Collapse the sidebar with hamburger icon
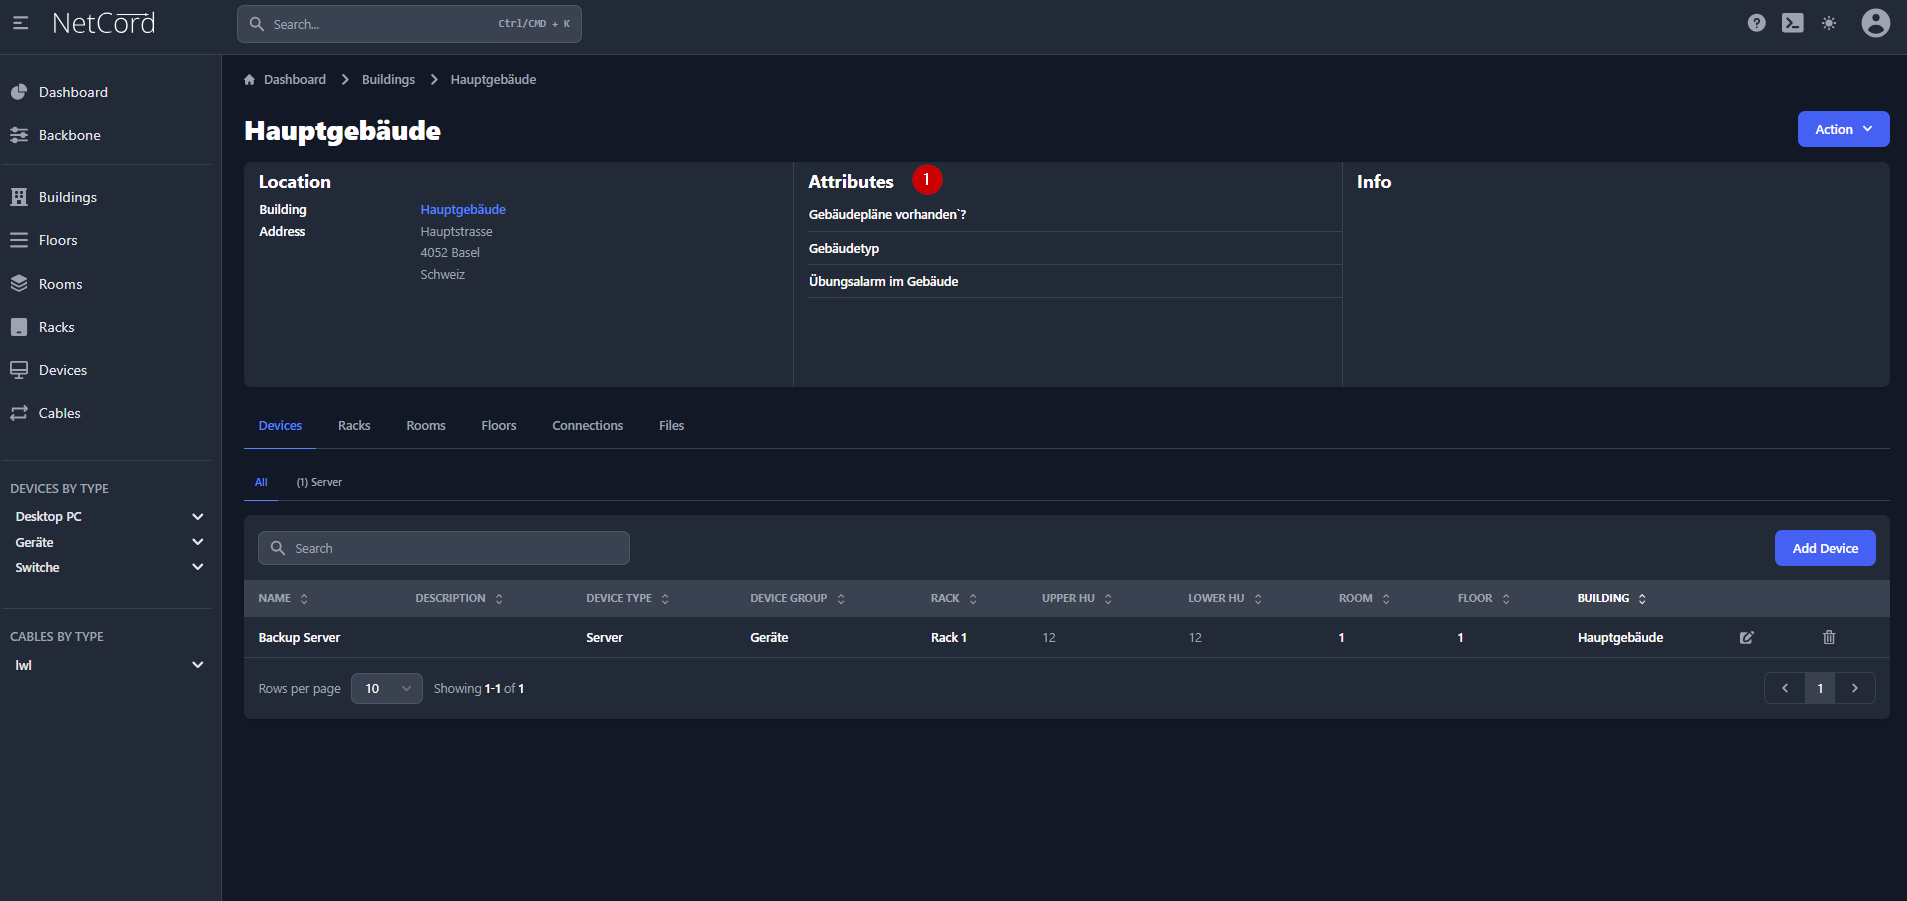 [20, 23]
